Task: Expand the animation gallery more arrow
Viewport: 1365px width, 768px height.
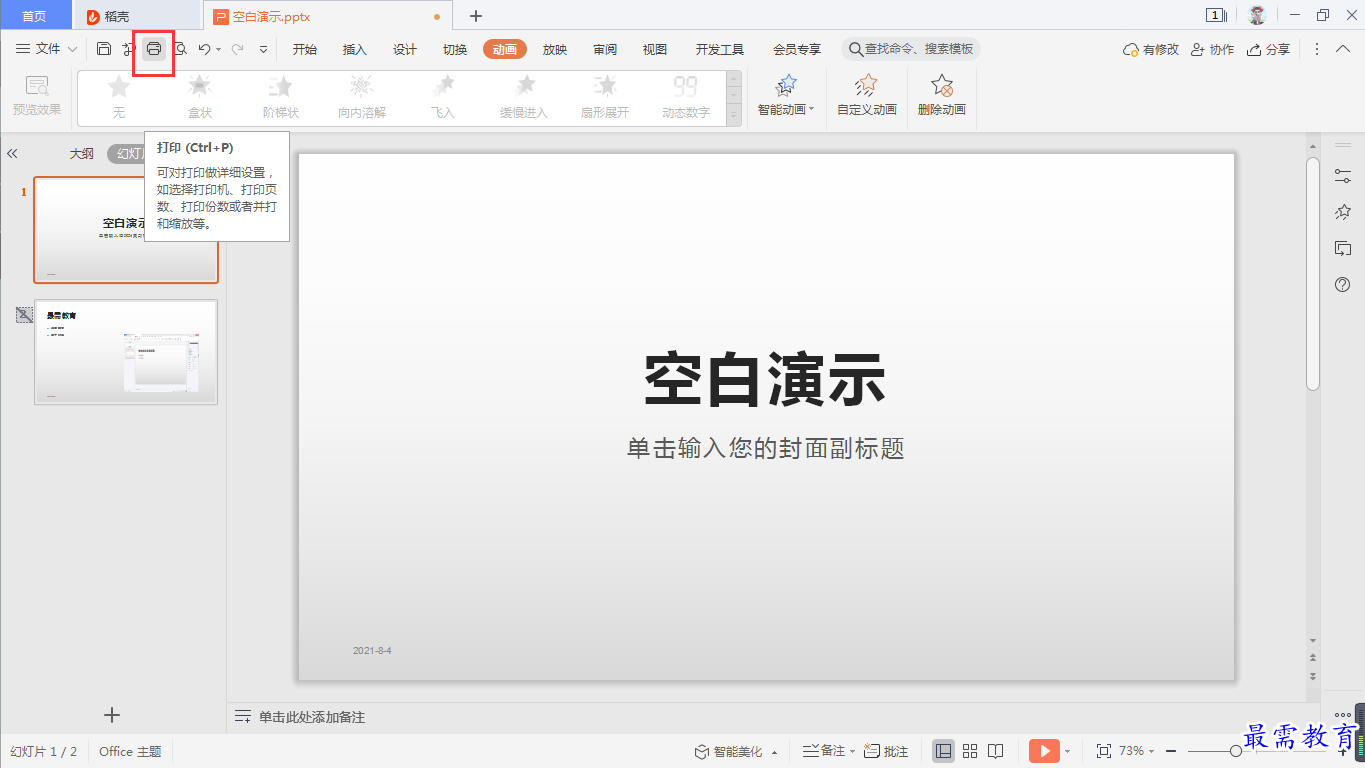Action: (734, 116)
